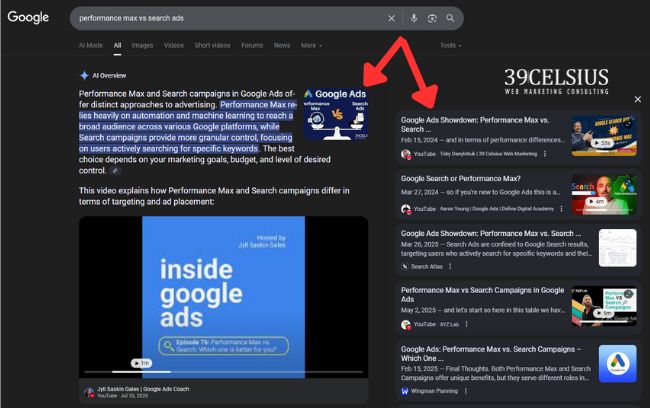Open Forums tab
650x408 pixels.
point(252,45)
